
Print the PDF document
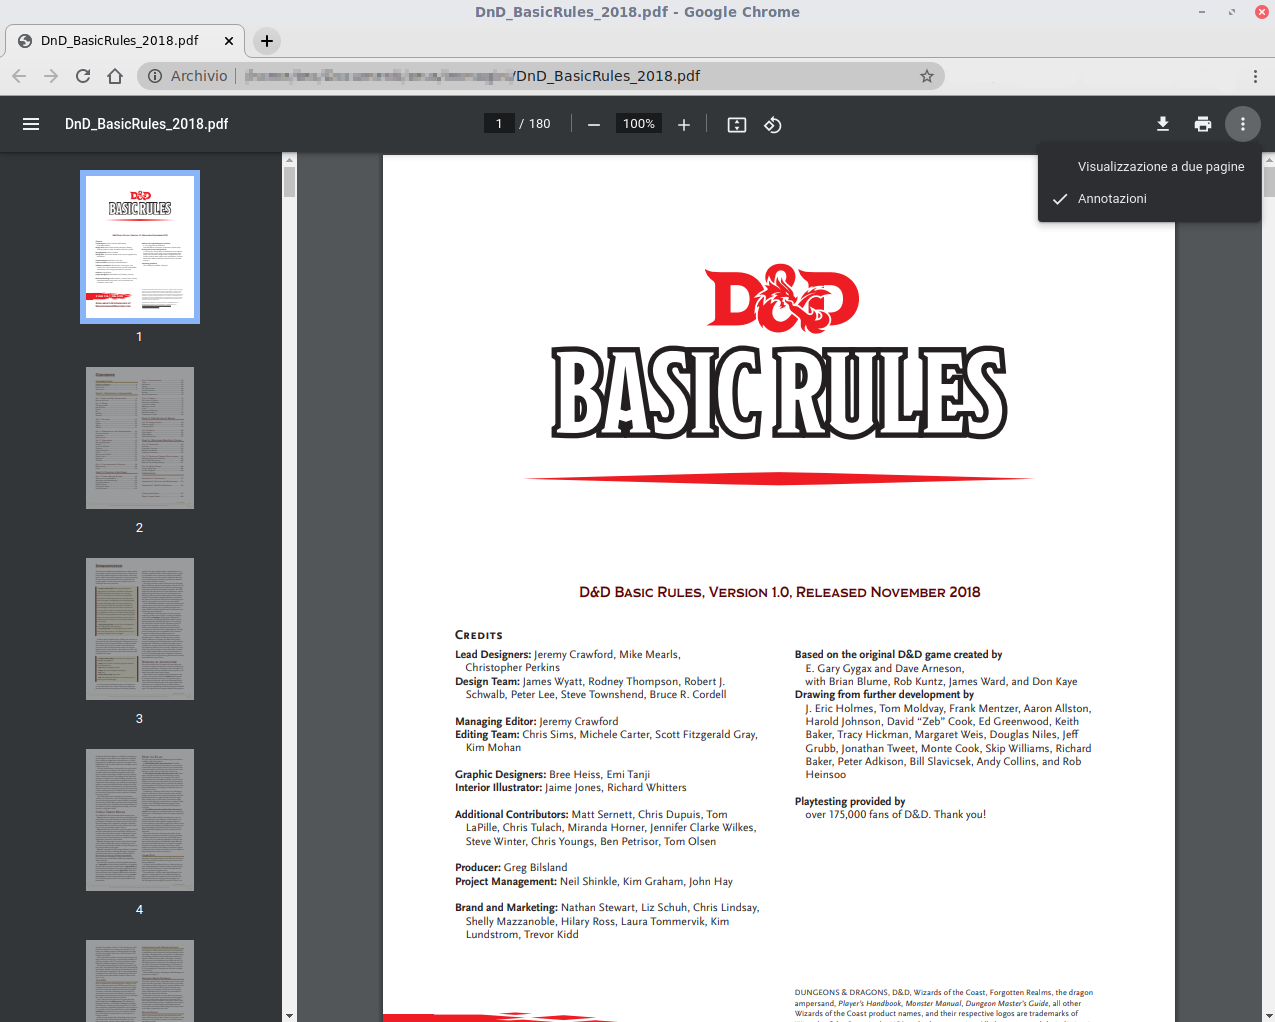point(1203,124)
